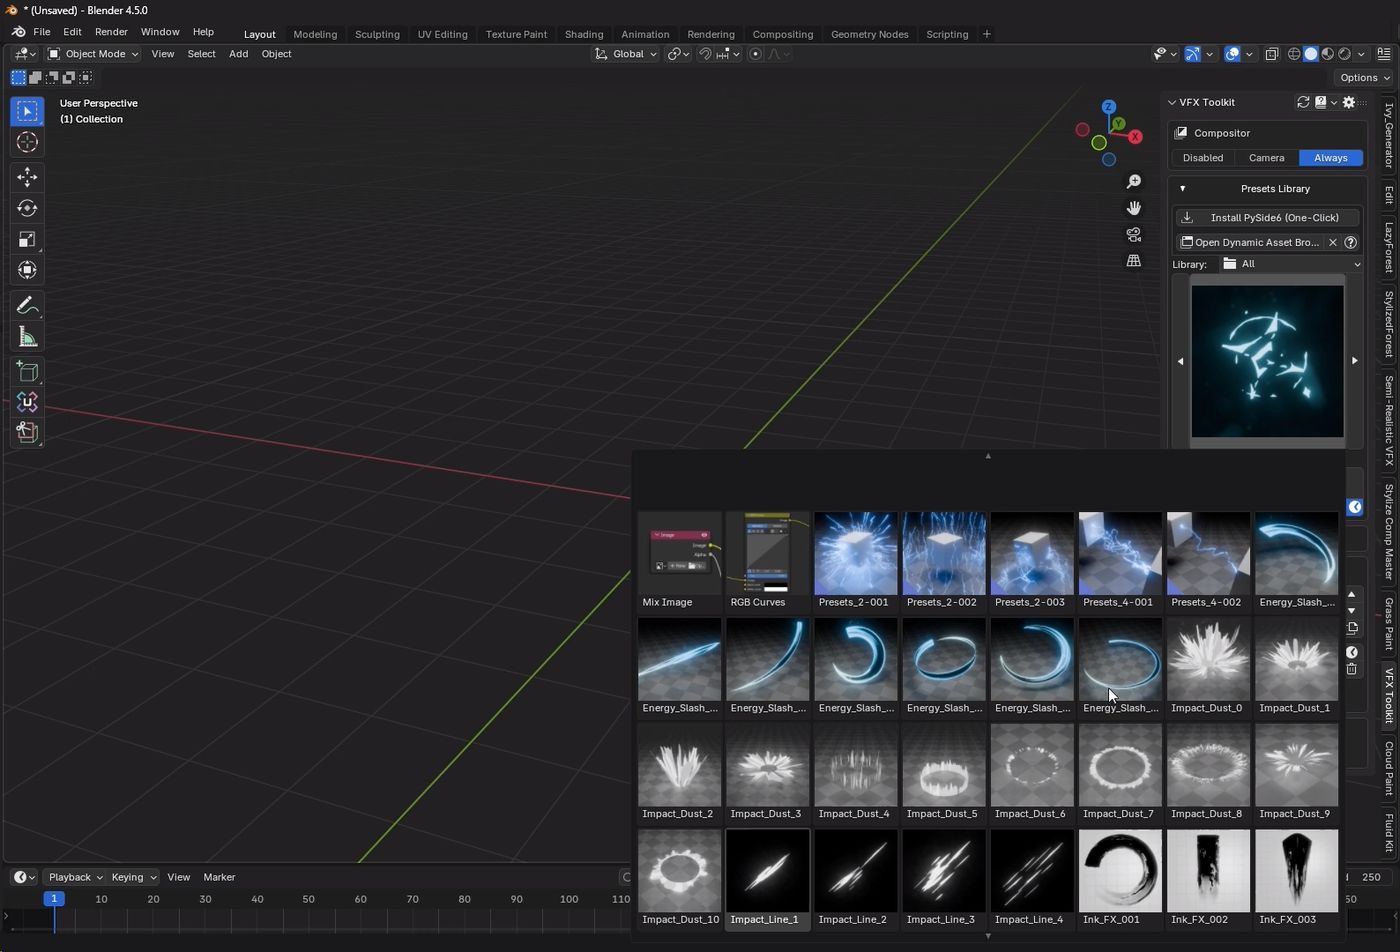Toggle X-ray view
This screenshot has height=952, width=1400.
click(1272, 54)
